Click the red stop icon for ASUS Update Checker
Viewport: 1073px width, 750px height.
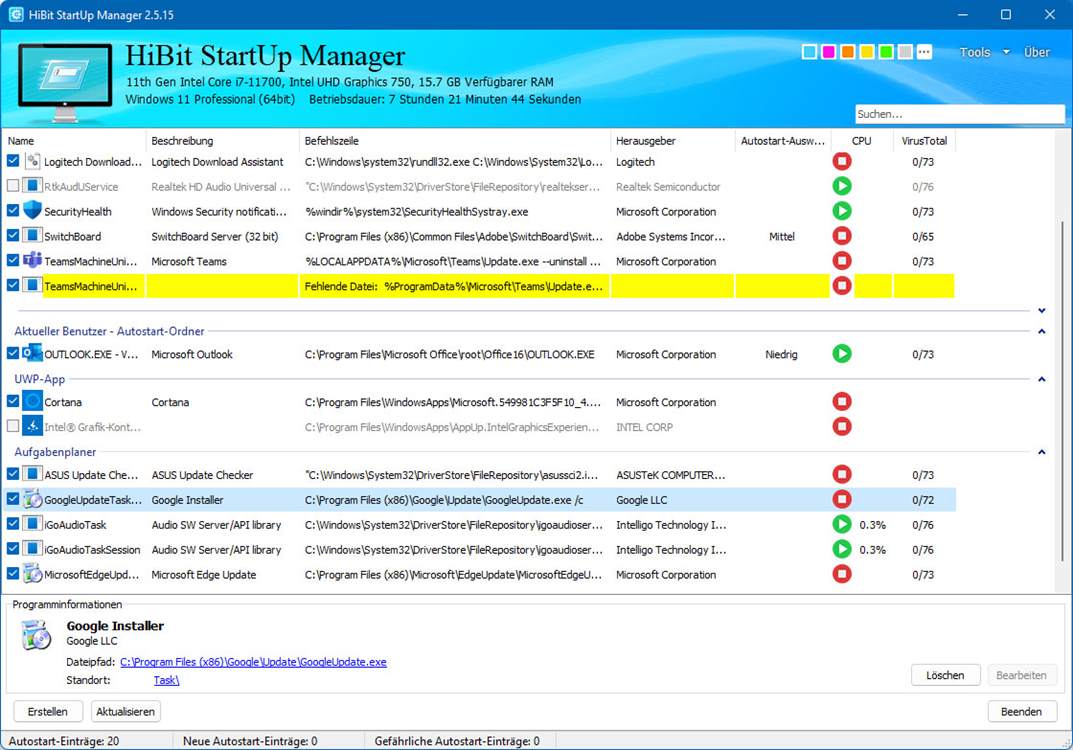pyautogui.click(x=842, y=474)
